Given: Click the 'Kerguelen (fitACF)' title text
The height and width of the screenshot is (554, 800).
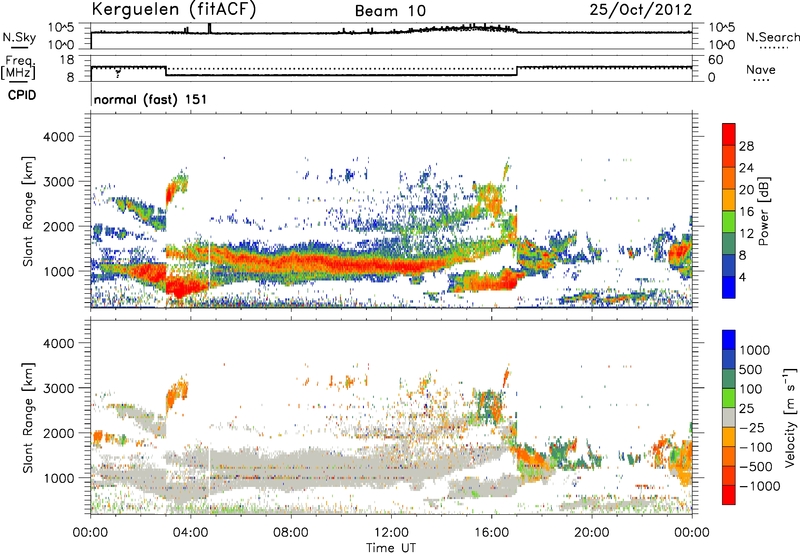Looking at the screenshot, I should point(174,9).
